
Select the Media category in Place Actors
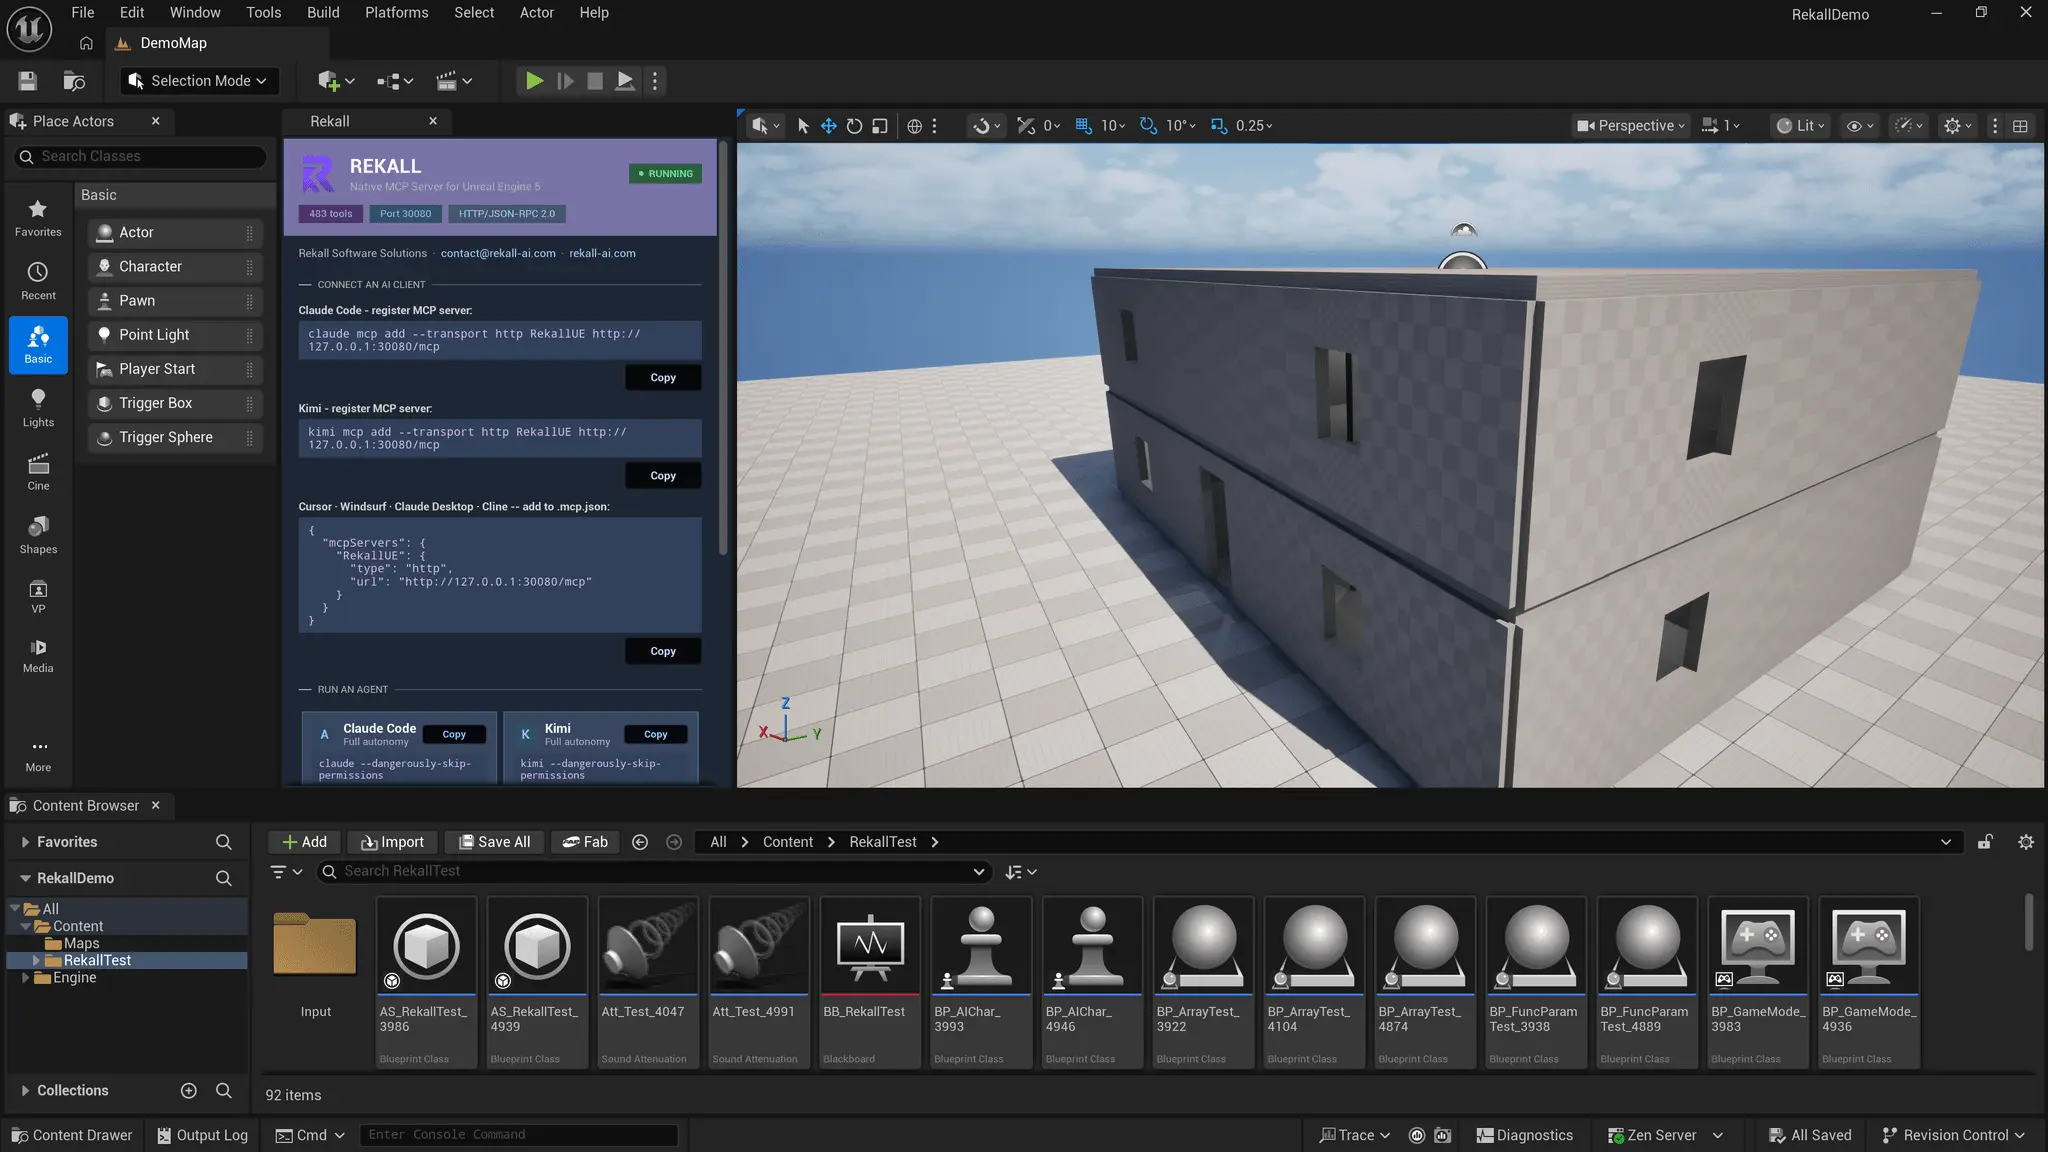pyautogui.click(x=38, y=655)
